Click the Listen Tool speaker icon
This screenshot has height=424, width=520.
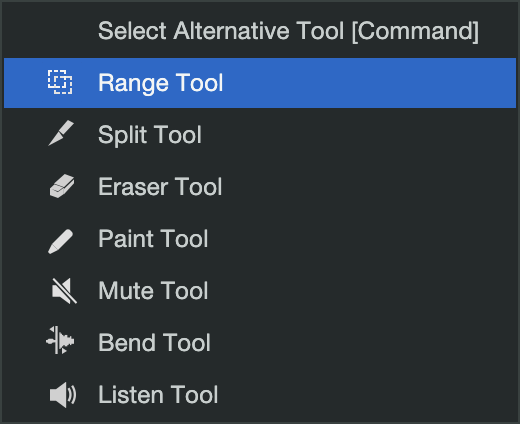coord(63,395)
